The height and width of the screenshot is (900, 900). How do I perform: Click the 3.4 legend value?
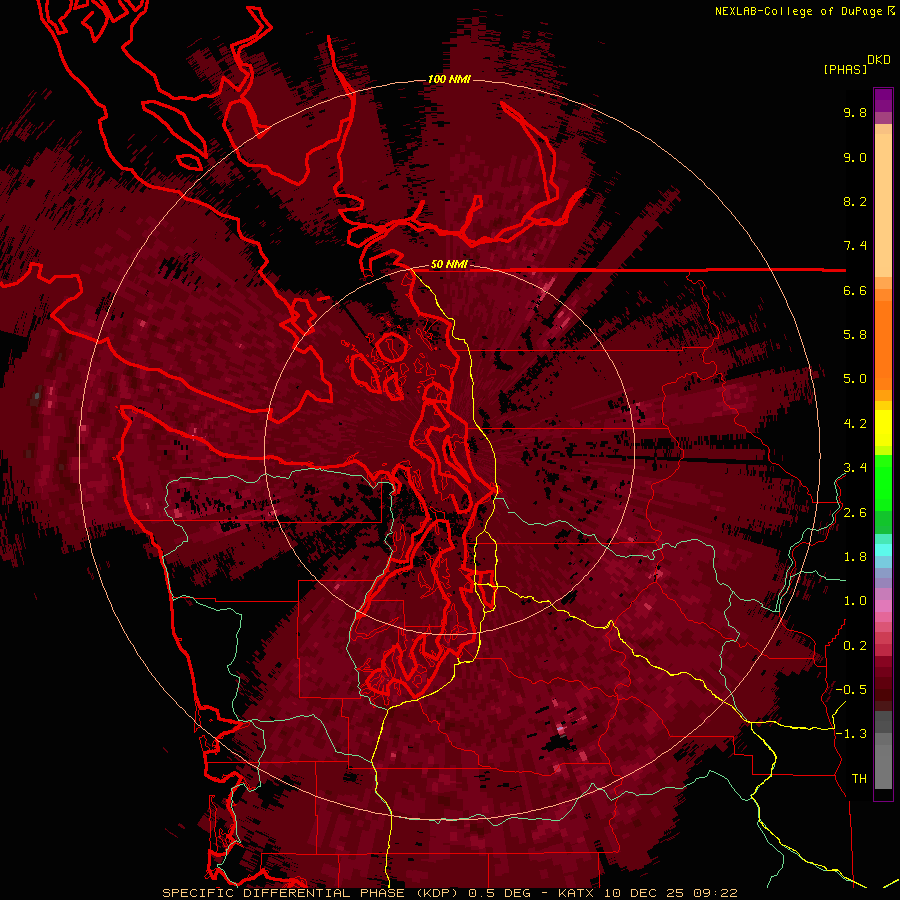click(855, 468)
